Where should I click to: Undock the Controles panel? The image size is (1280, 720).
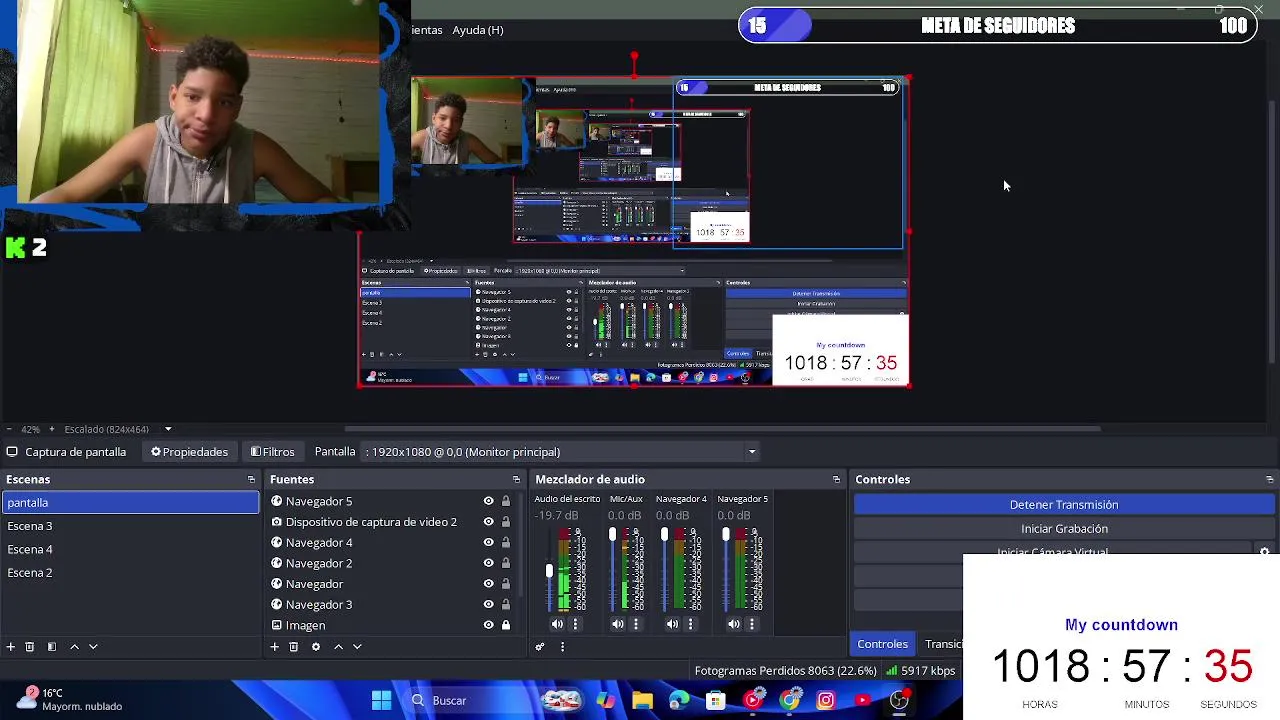click(x=1269, y=480)
